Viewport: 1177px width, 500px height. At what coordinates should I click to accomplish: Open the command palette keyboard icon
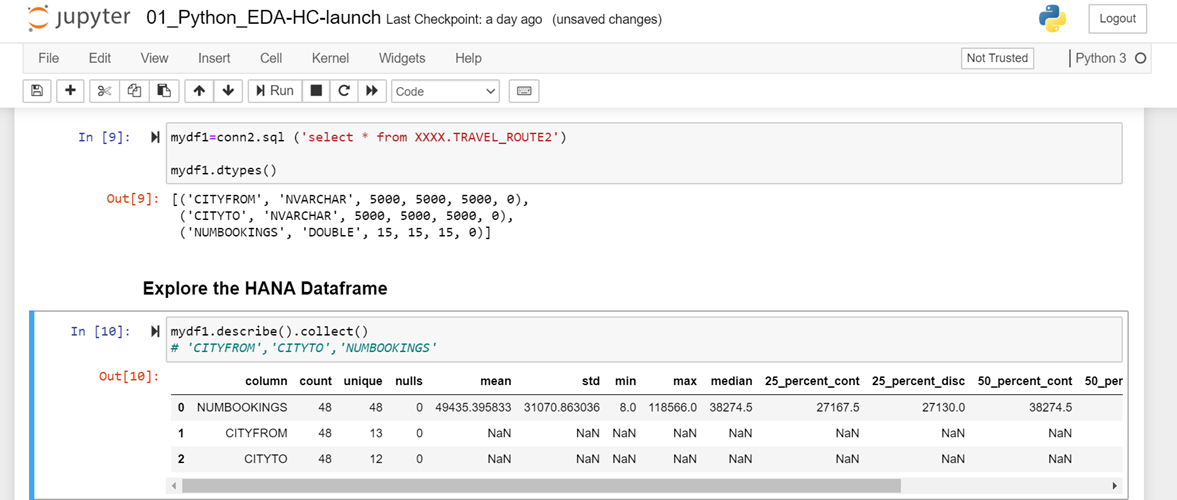[524, 91]
